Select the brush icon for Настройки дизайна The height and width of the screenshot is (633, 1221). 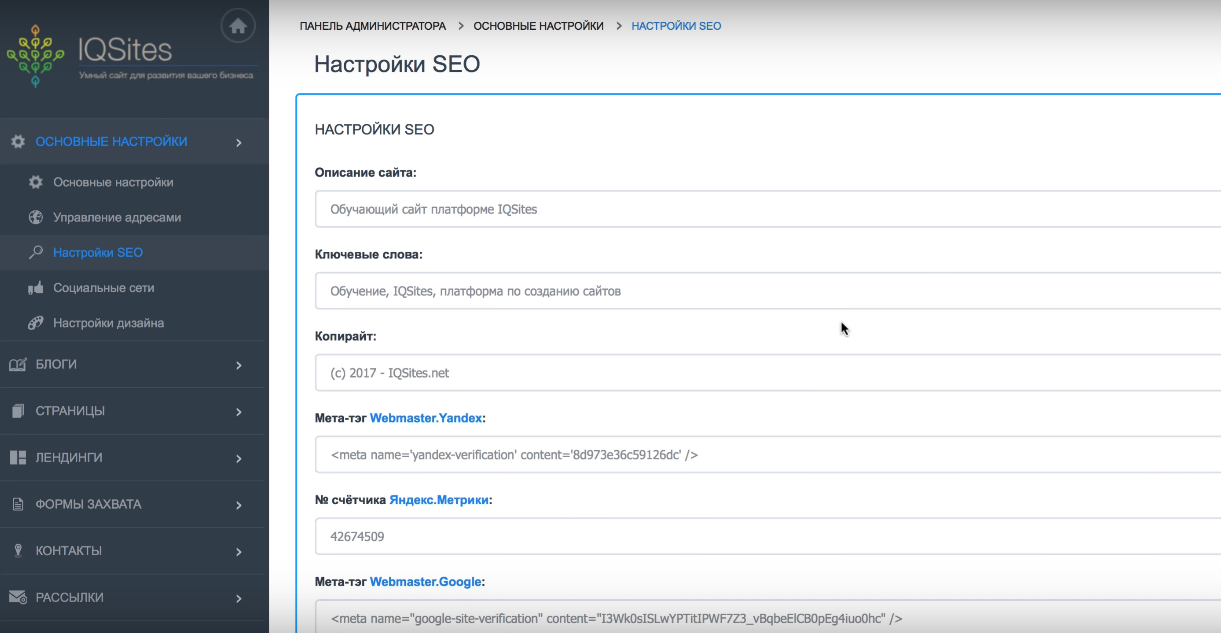(35, 322)
